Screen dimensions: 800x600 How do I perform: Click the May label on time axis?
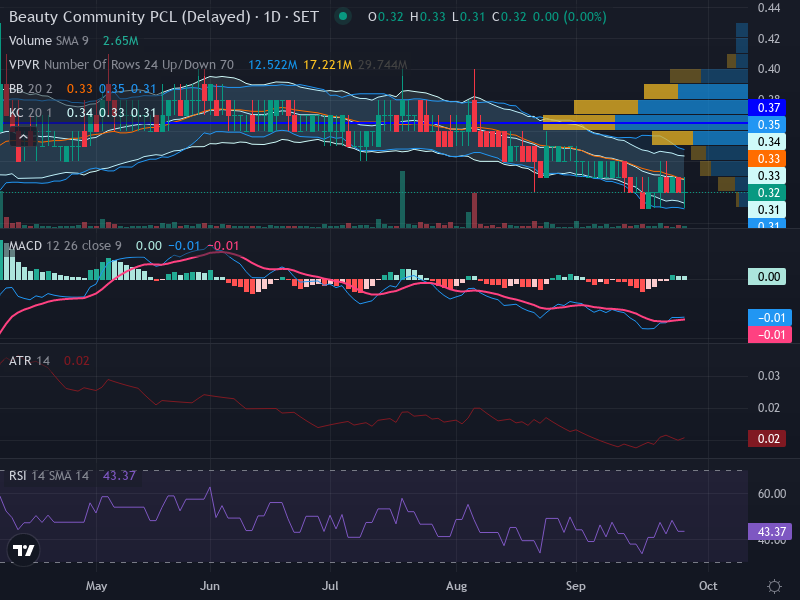(96, 586)
